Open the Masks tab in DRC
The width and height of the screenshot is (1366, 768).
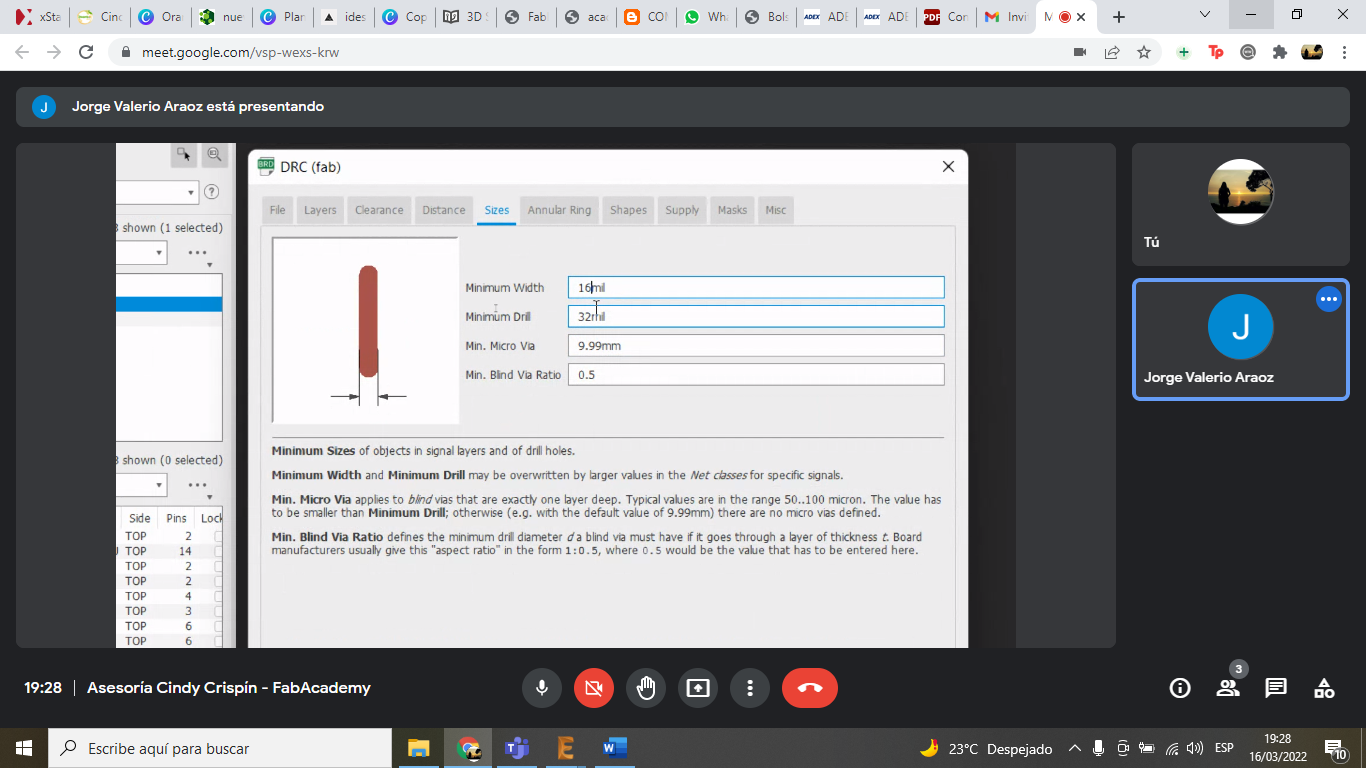(732, 210)
